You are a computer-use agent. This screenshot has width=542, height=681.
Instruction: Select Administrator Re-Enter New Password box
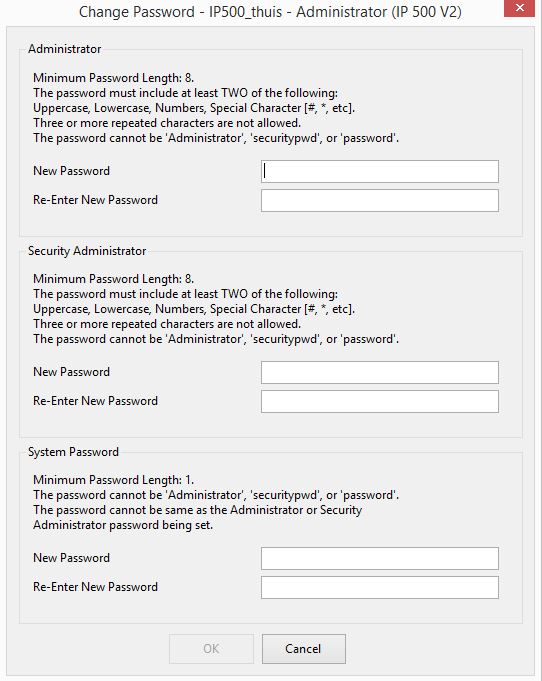click(380, 201)
